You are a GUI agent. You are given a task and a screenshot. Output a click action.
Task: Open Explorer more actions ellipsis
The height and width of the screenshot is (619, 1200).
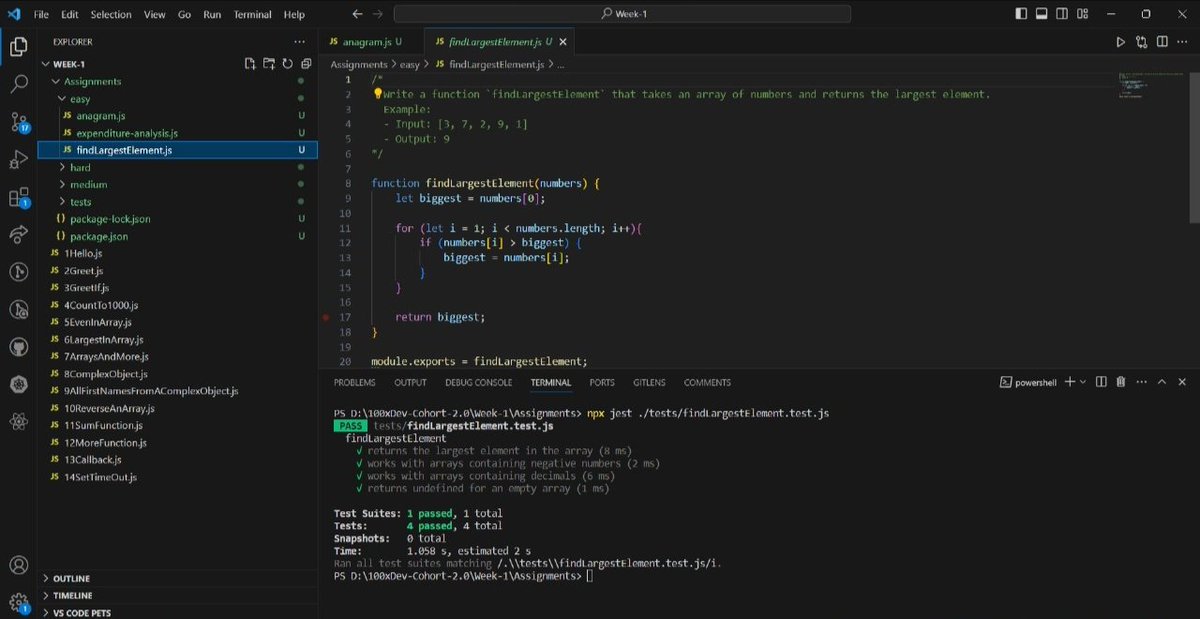(x=299, y=42)
